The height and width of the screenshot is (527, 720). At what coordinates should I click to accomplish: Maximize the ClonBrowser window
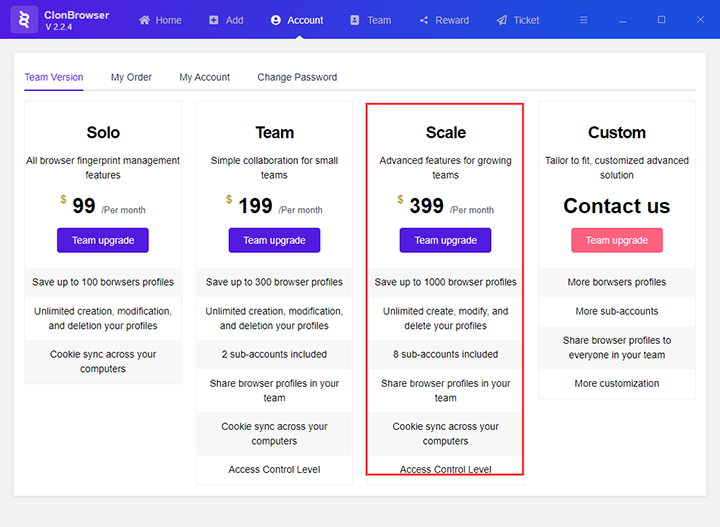pos(661,19)
